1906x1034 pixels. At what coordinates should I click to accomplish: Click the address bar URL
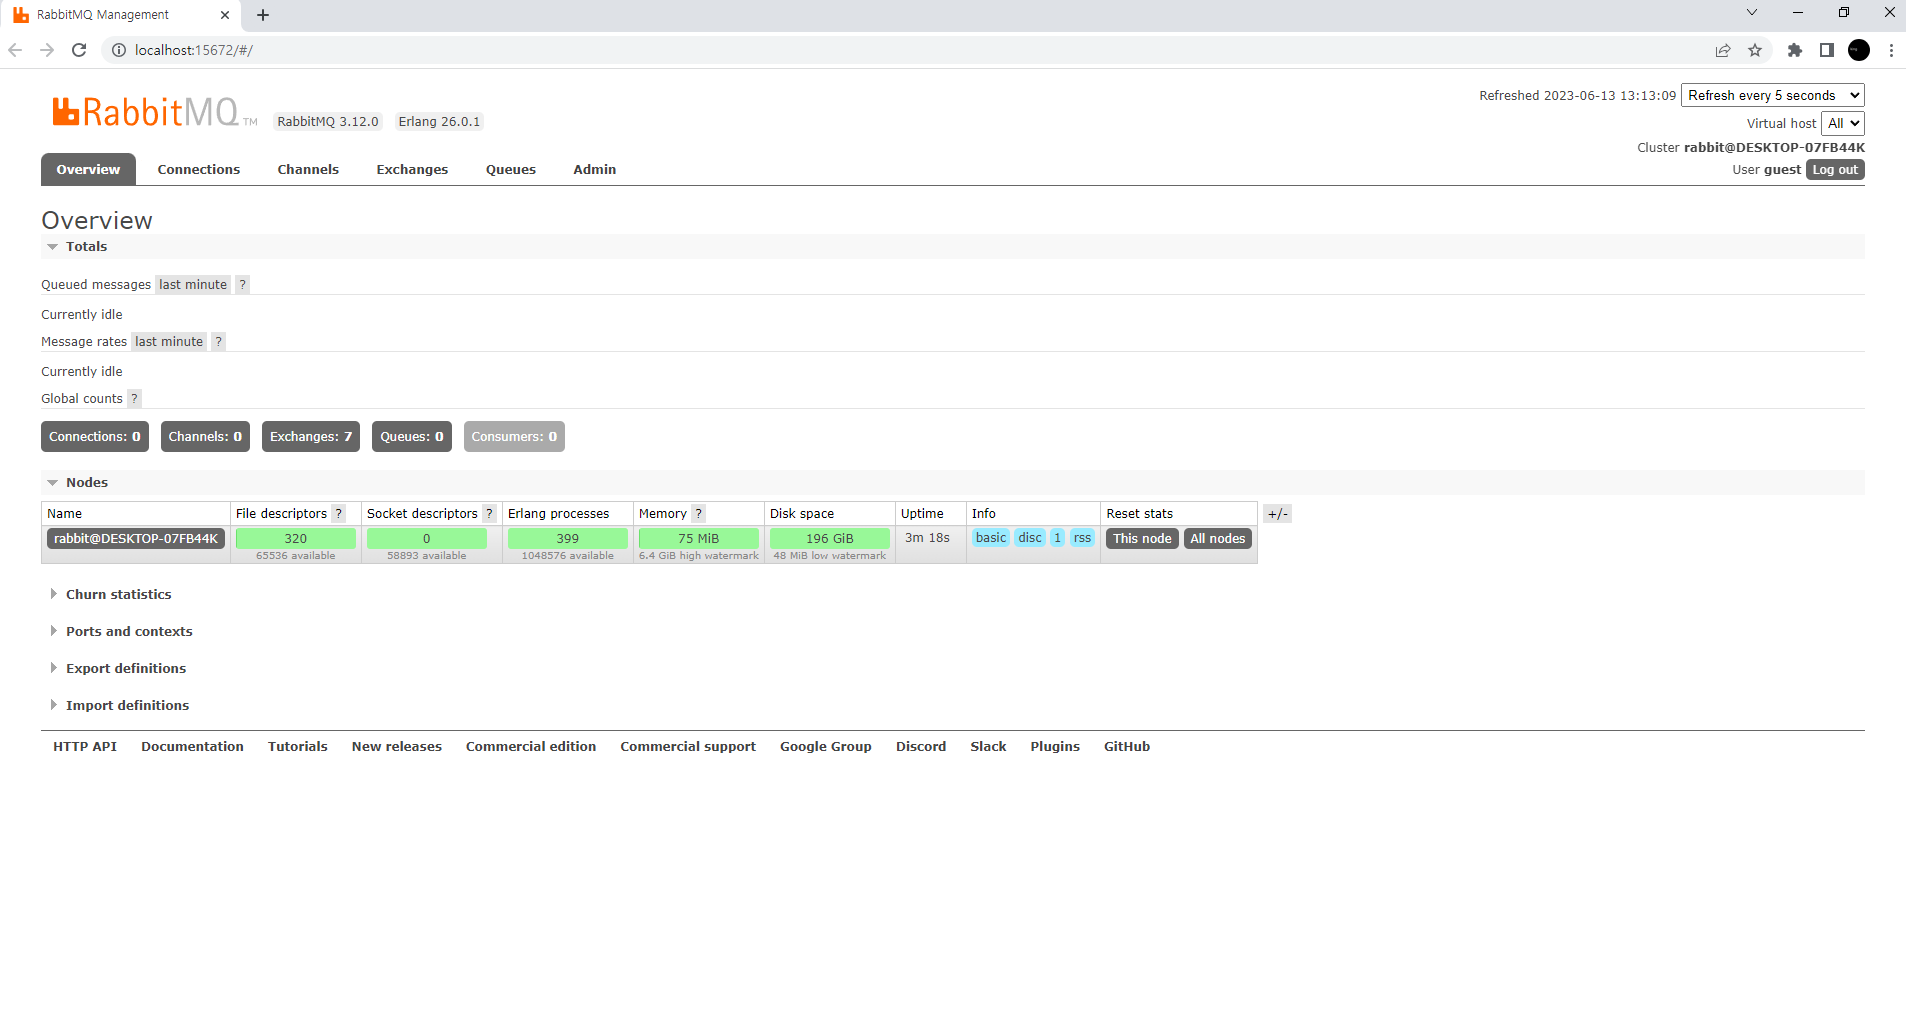(x=194, y=50)
